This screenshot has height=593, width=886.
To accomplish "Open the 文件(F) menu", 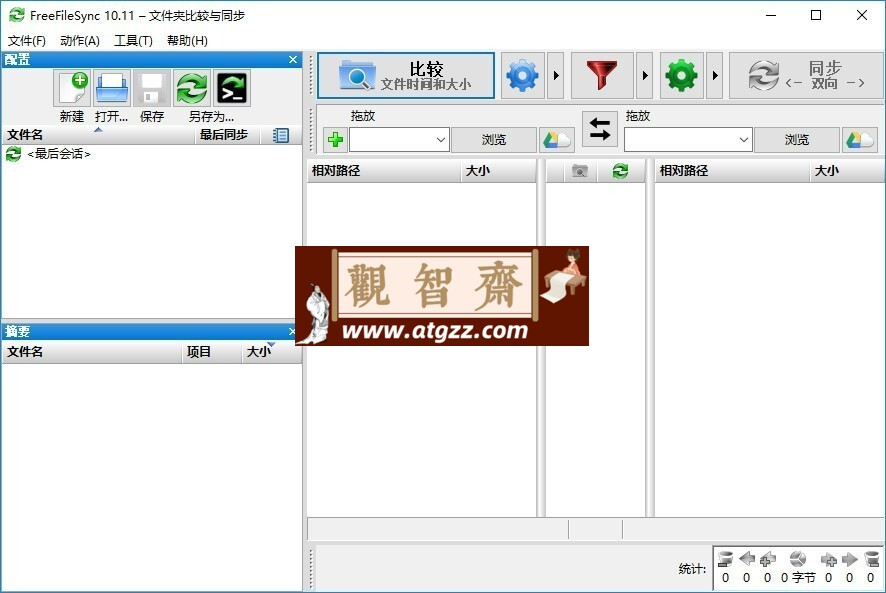I will coord(27,41).
